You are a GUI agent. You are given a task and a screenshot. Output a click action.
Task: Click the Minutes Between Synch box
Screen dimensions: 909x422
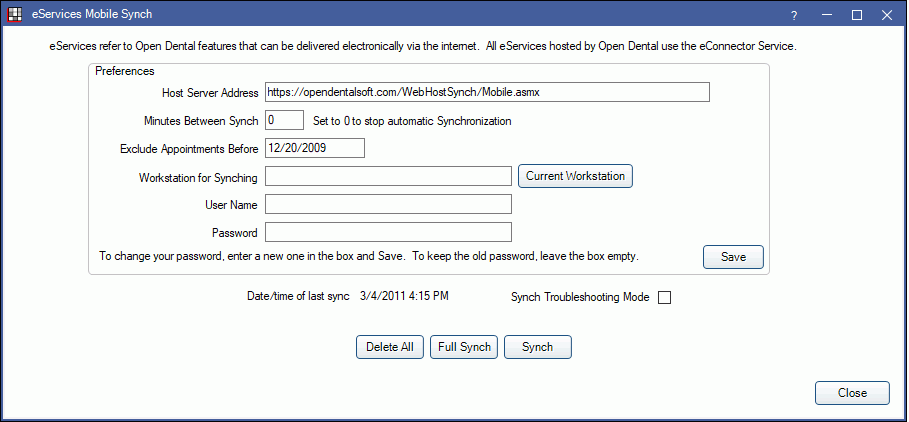pos(284,120)
